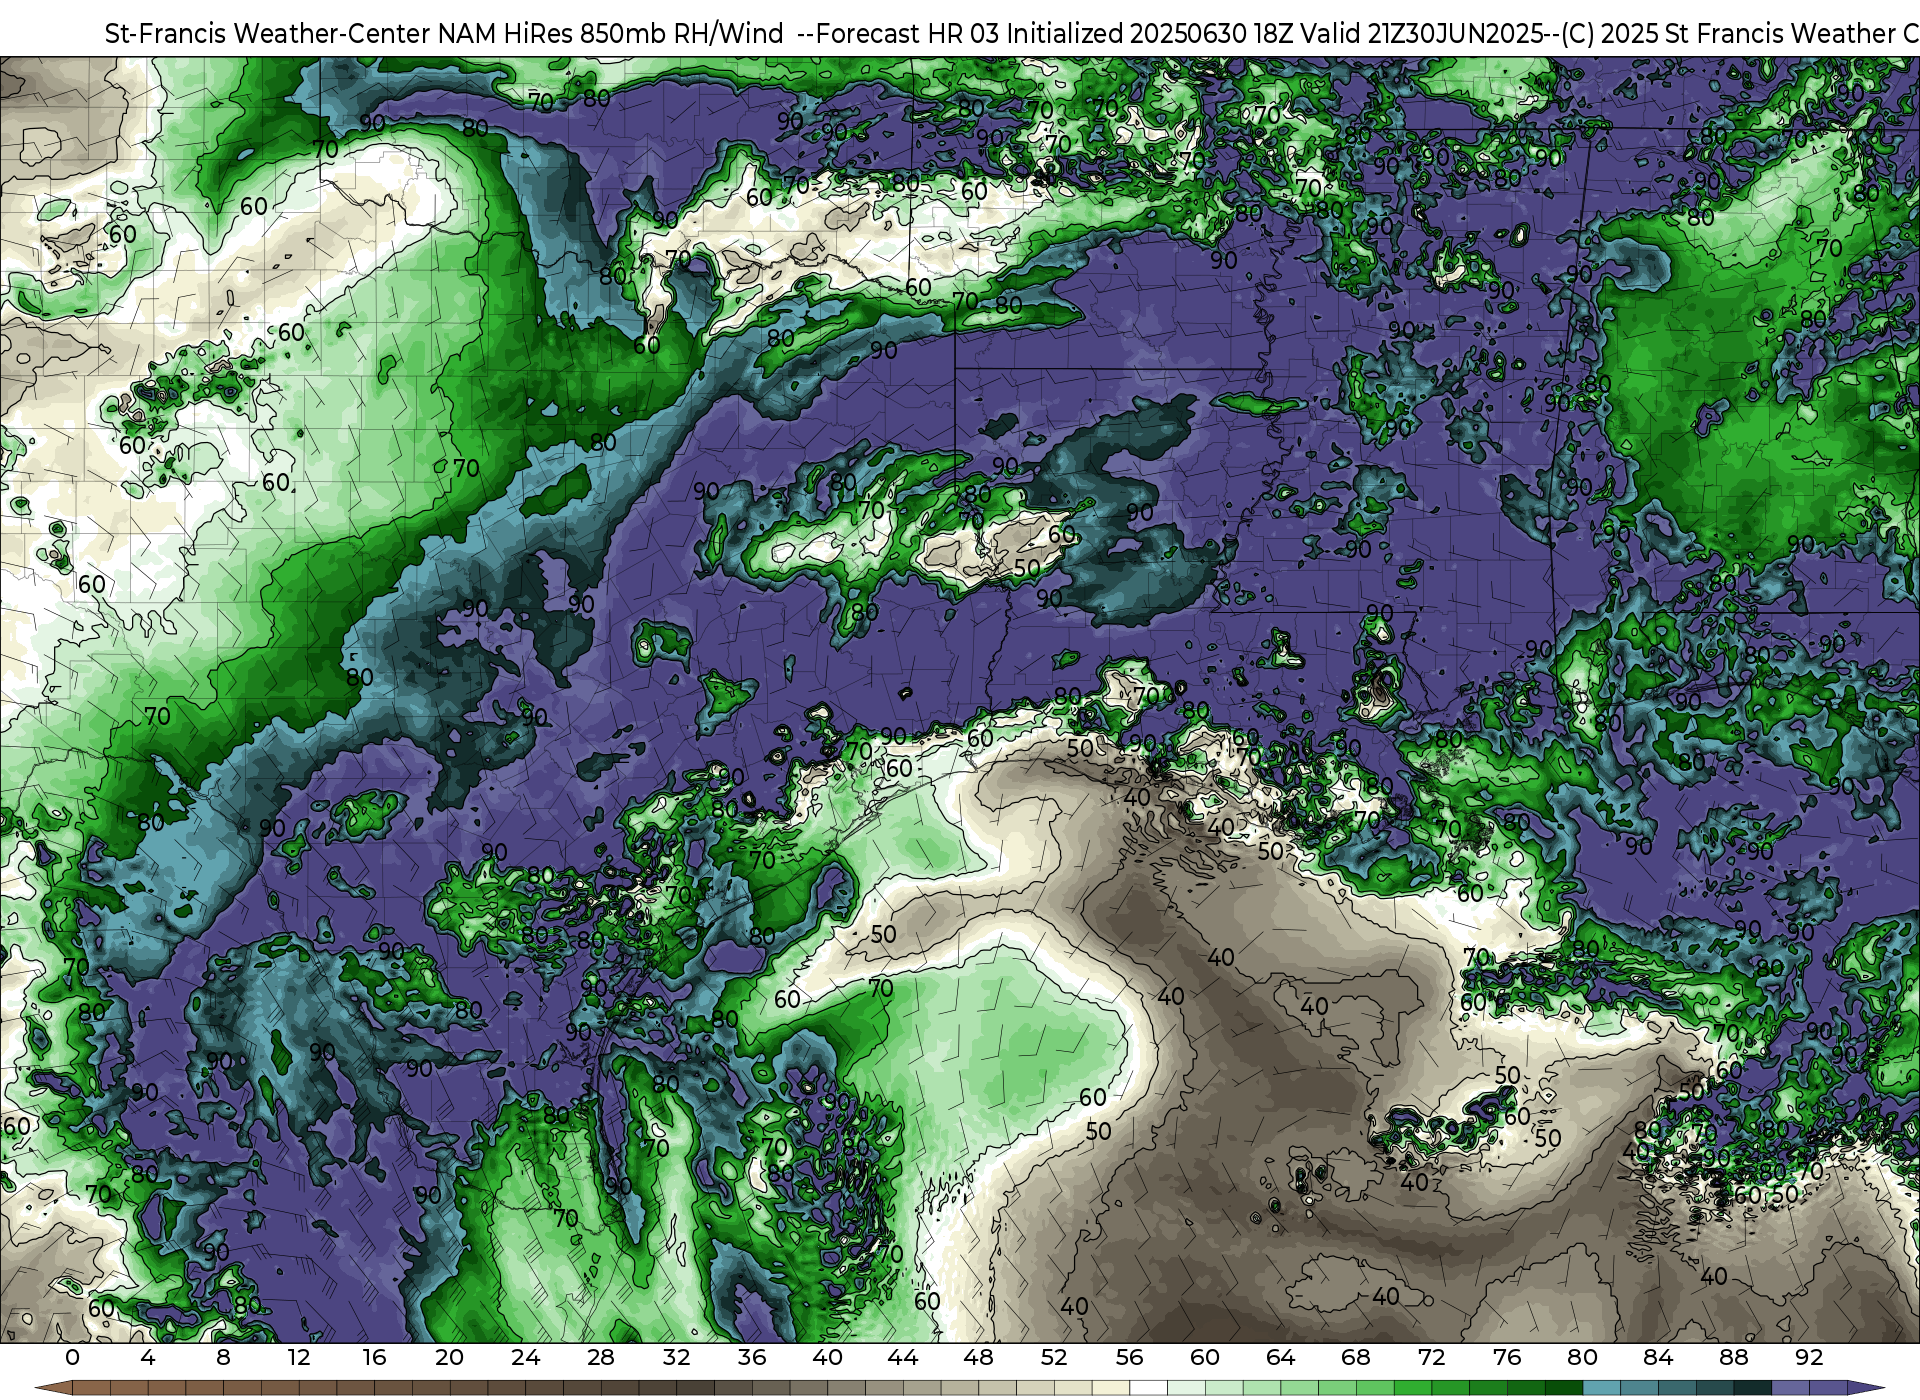Click the colorbar label "48"
The height and width of the screenshot is (1400, 1920).
pyautogui.click(x=978, y=1357)
